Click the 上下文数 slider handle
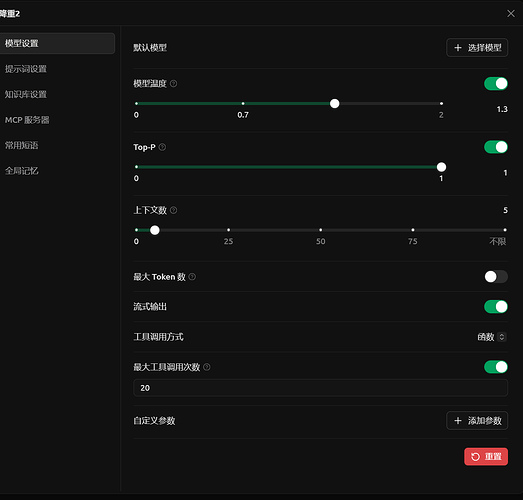523x500 pixels. pyautogui.click(x=155, y=230)
